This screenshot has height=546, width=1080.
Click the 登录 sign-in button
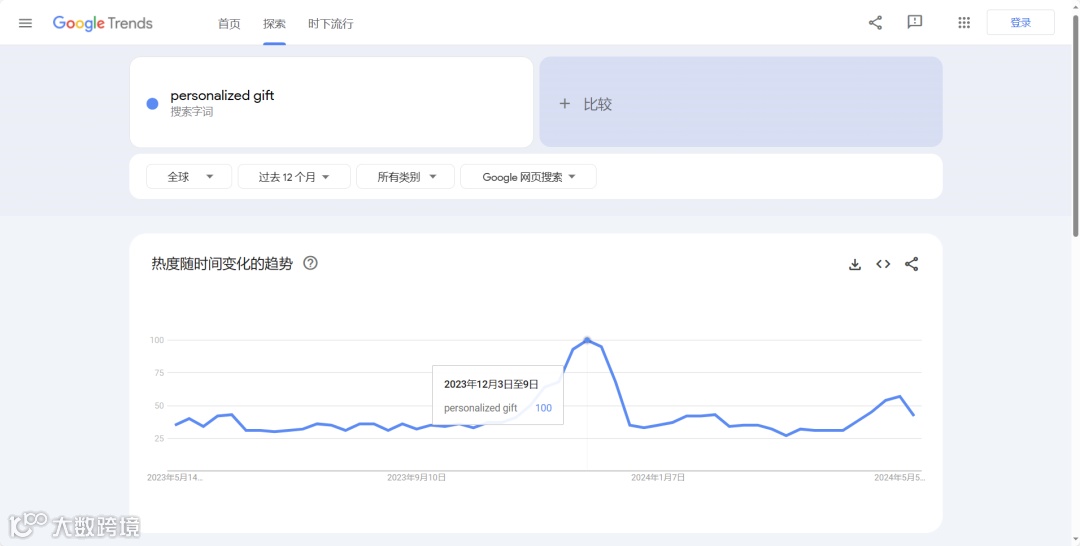pos(1021,23)
